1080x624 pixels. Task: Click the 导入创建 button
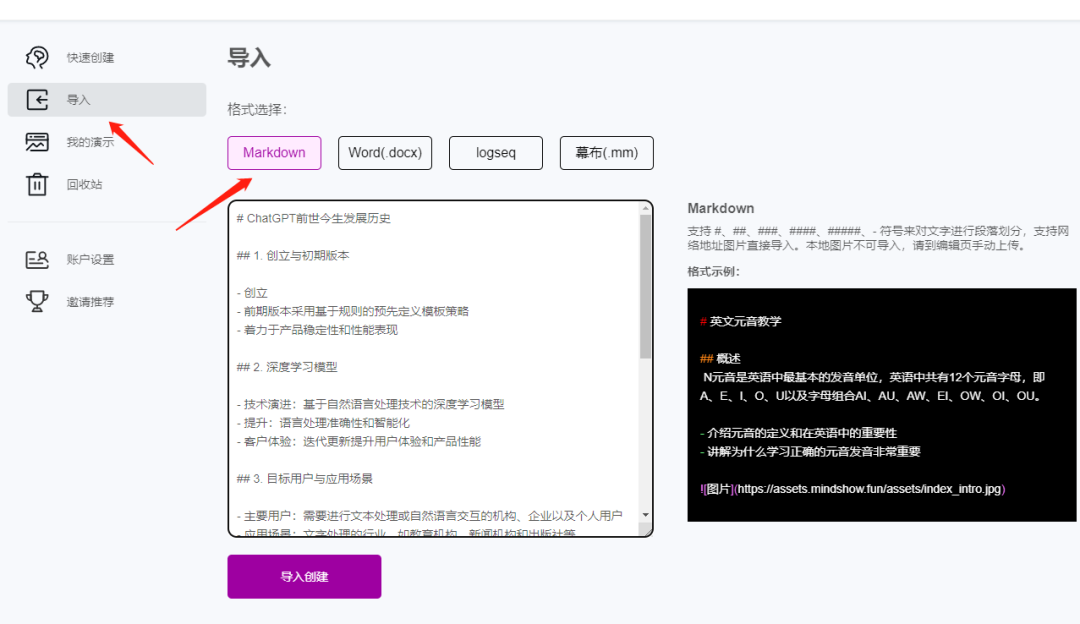point(304,576)
